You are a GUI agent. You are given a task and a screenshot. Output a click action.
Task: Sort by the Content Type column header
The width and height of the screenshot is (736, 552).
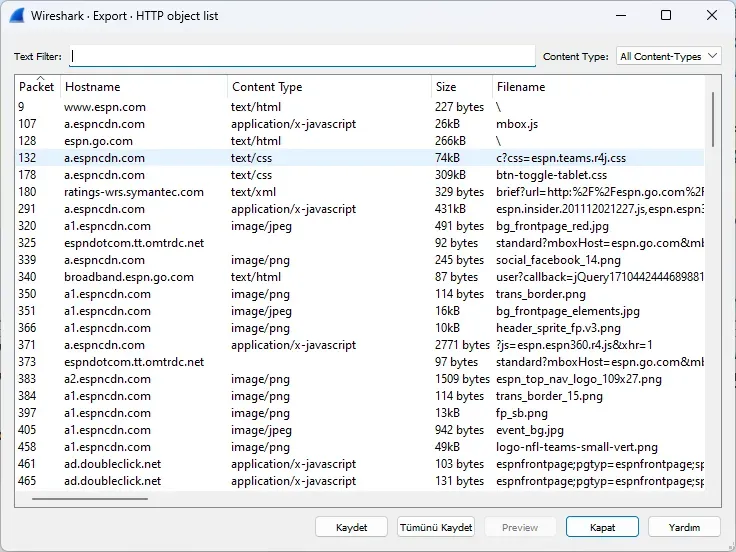point(329,86)
